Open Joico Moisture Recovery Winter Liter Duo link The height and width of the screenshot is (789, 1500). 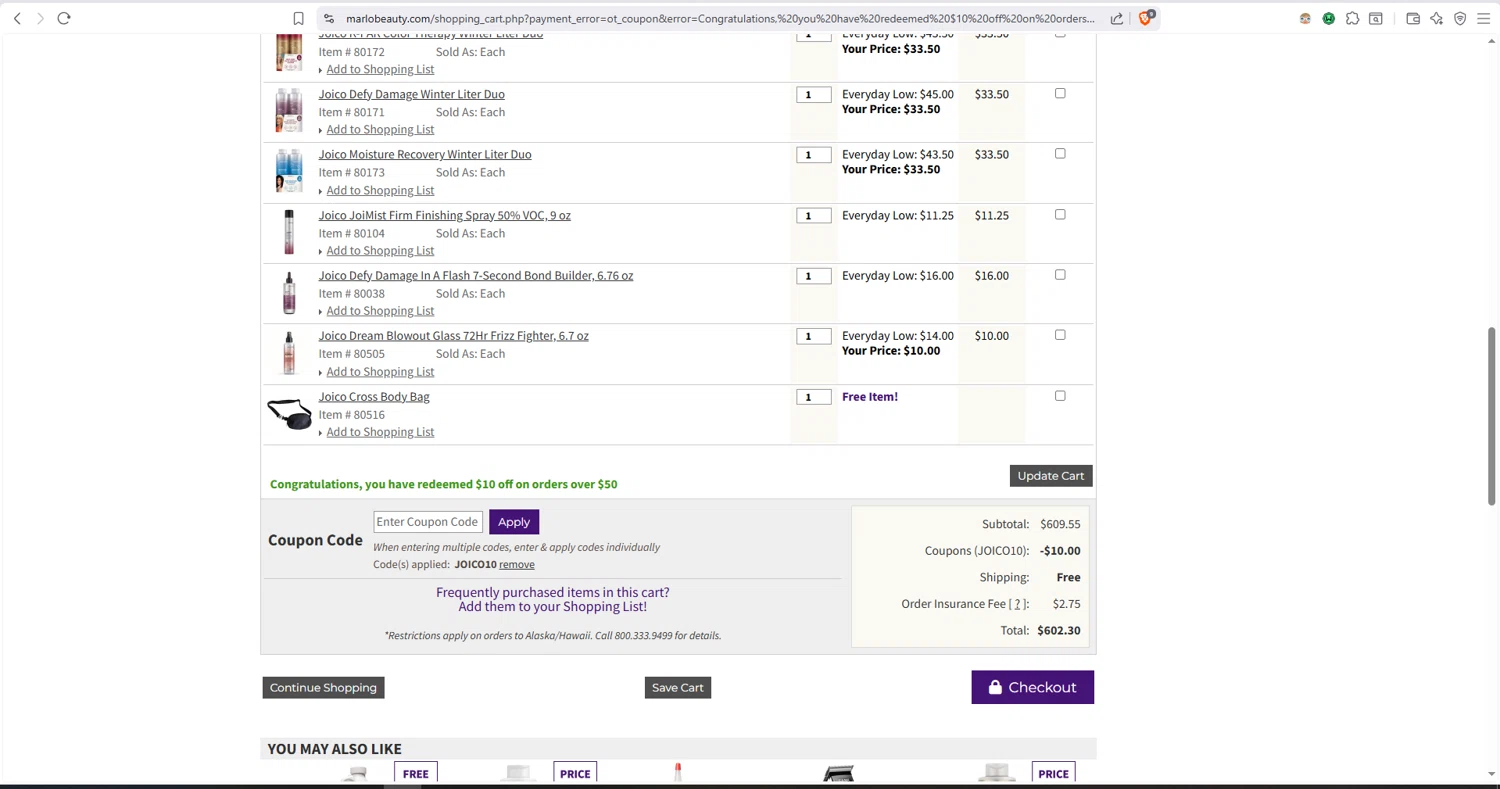(x=425, y=154)
